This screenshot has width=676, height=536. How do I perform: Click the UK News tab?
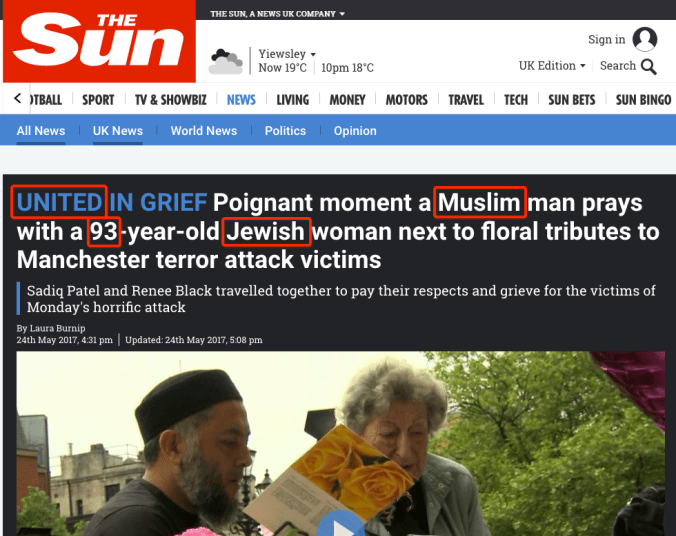[118, 131]
